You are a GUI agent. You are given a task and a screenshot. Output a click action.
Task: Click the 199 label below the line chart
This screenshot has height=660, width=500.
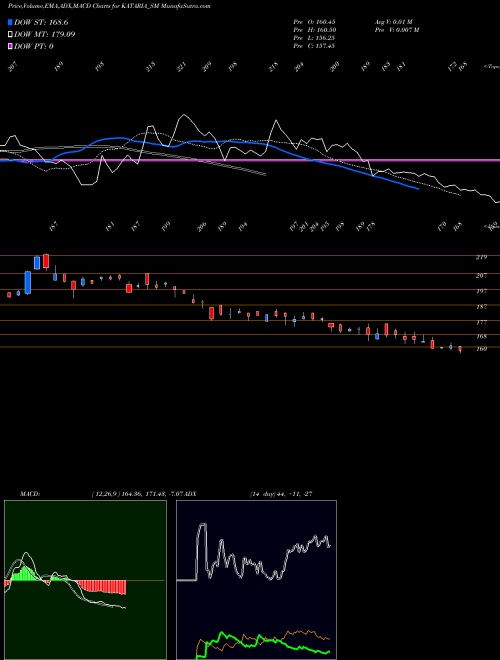[166, 226]
